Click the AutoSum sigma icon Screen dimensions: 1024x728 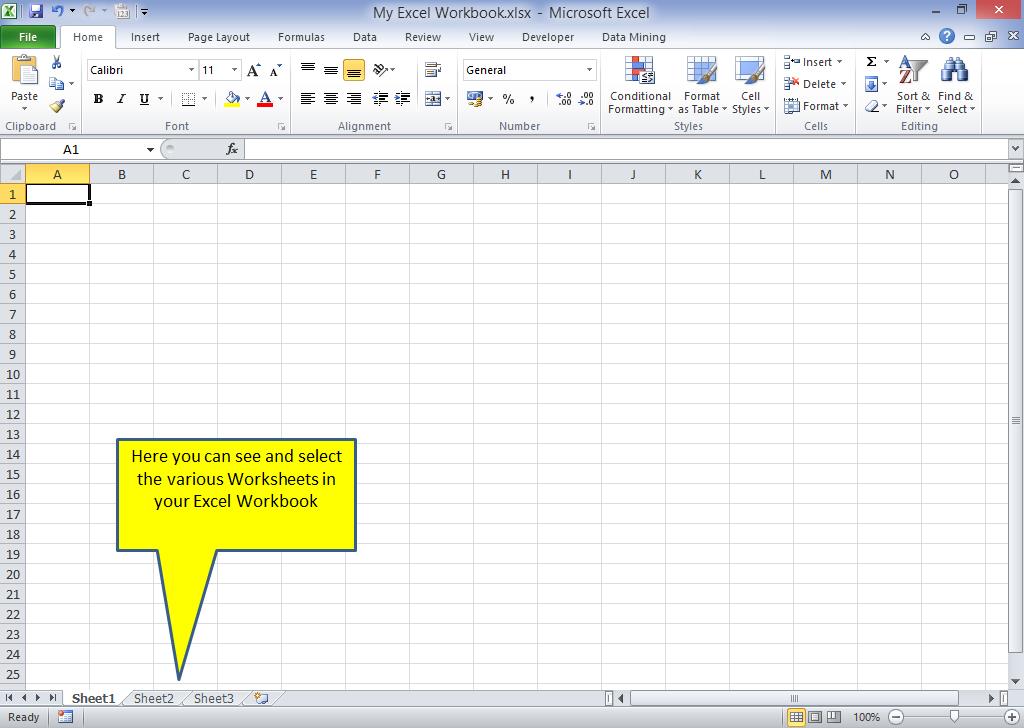pos(871,61)
